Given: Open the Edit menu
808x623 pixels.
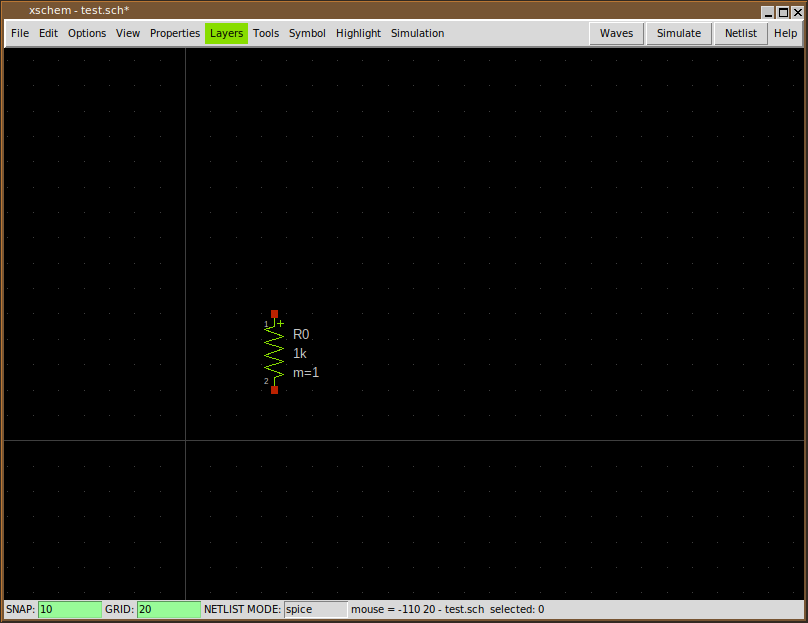Looking at the screenshot, I should [x=48, y=33].
